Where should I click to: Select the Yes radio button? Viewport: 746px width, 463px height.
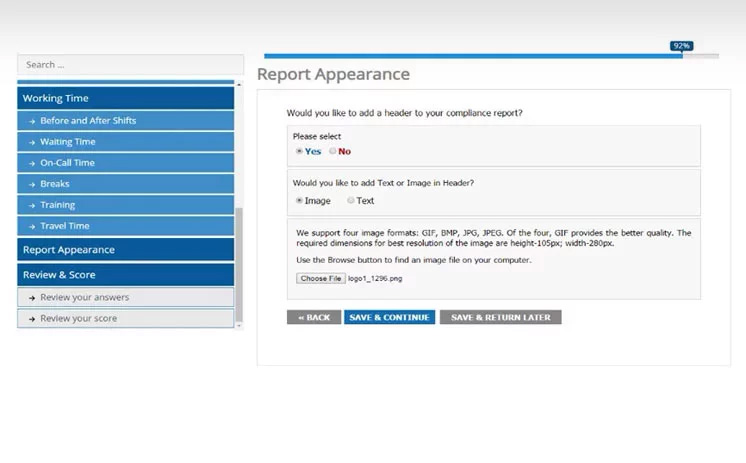[x=299, y=152]
